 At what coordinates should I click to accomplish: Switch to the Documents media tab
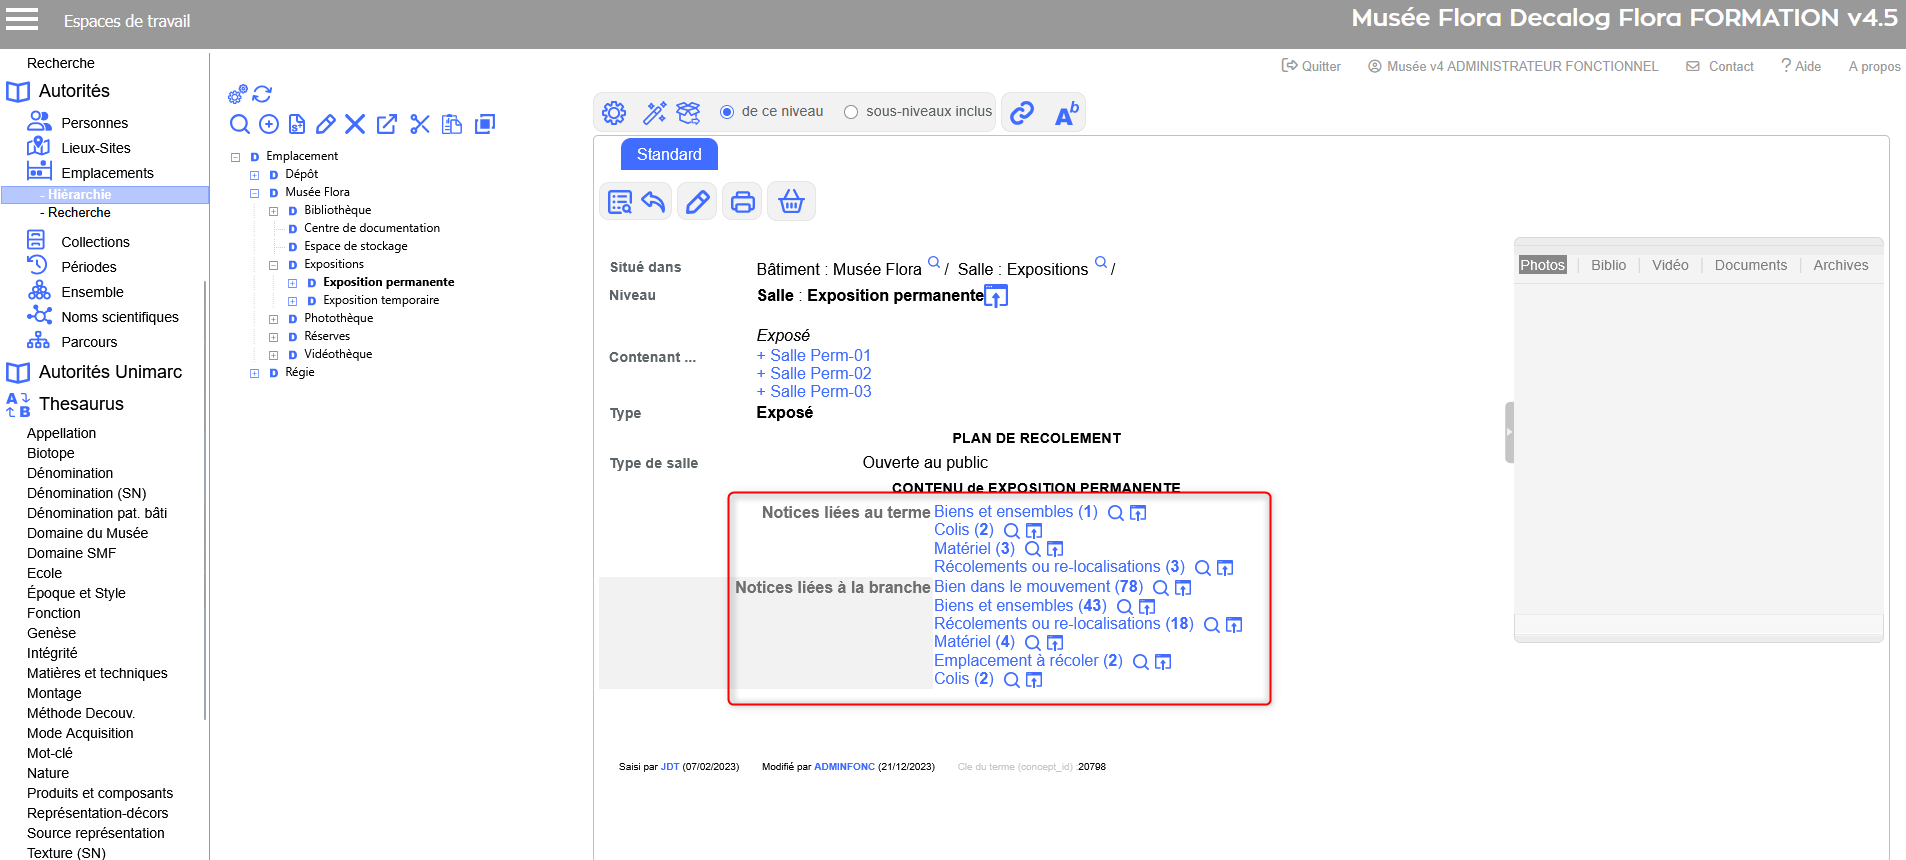tap(1750, 265)
